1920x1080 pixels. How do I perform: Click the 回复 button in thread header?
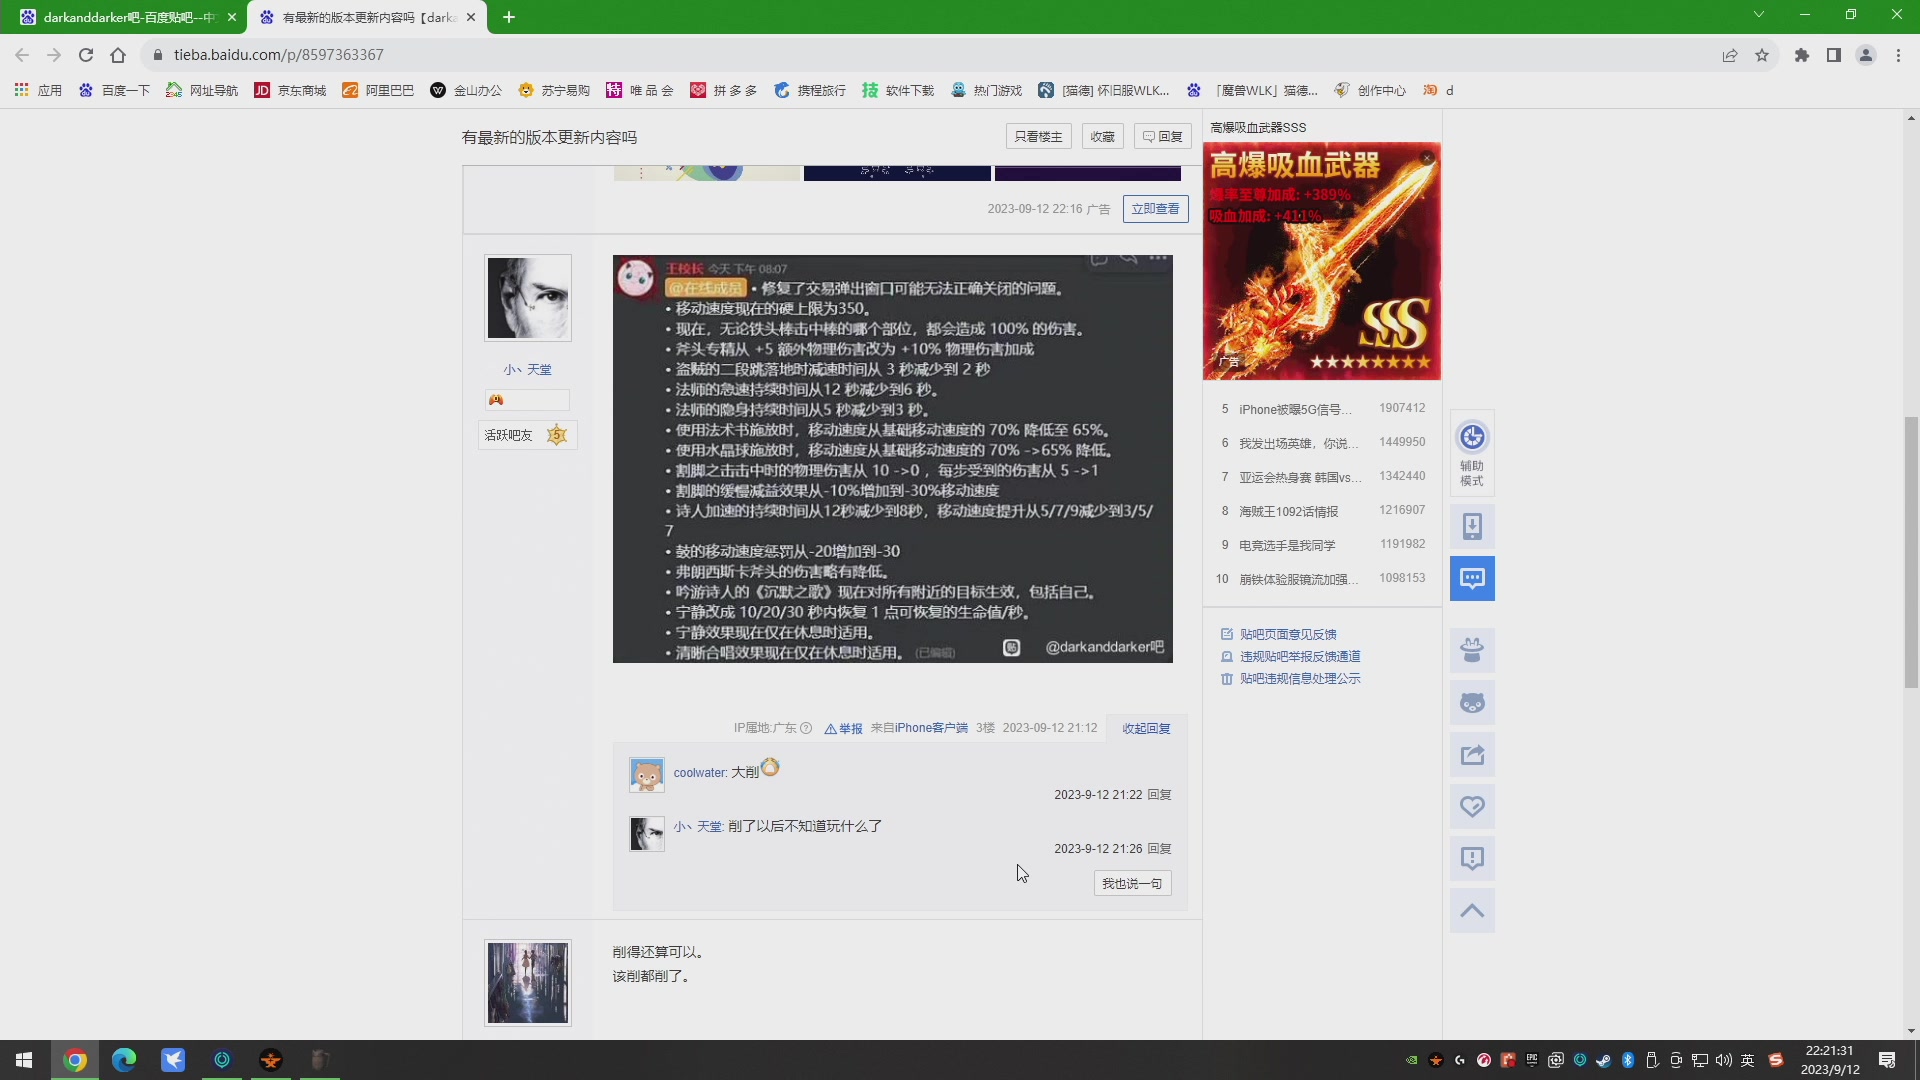[1162, 137]
